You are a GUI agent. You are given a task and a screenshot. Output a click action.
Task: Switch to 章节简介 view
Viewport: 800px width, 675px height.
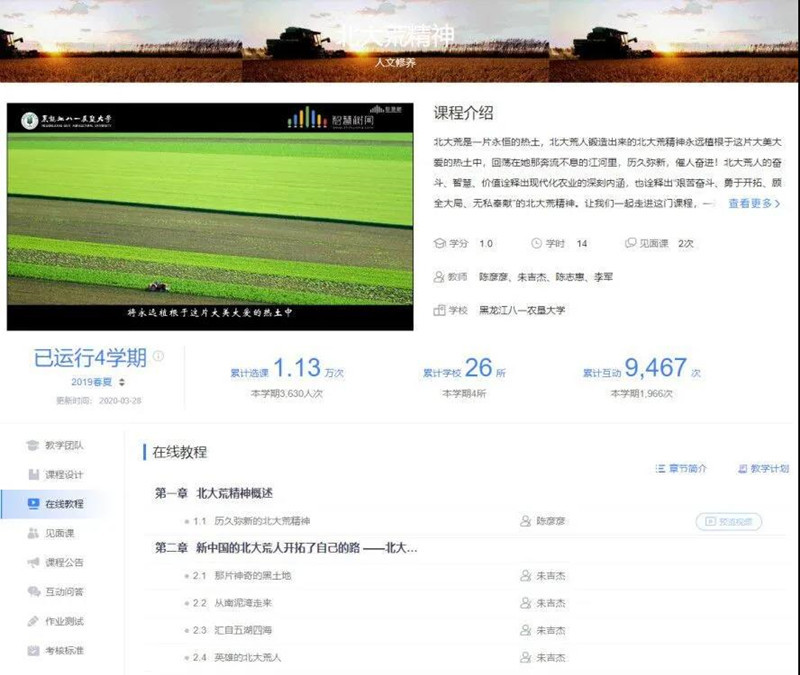tap(681, 468)
